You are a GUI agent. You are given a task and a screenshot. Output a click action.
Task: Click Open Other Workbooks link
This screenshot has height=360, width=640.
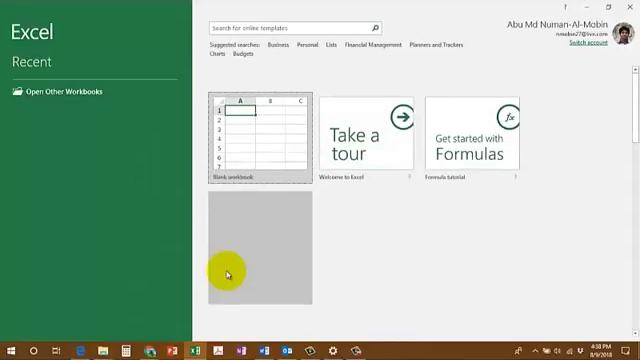click(x=64, y=91)
